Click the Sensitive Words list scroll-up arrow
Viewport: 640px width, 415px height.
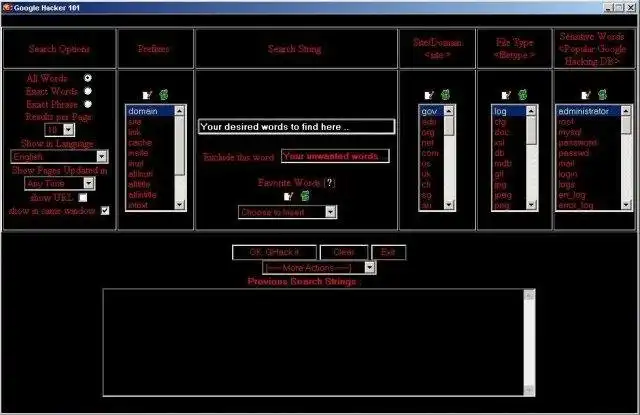coord(626,111)
